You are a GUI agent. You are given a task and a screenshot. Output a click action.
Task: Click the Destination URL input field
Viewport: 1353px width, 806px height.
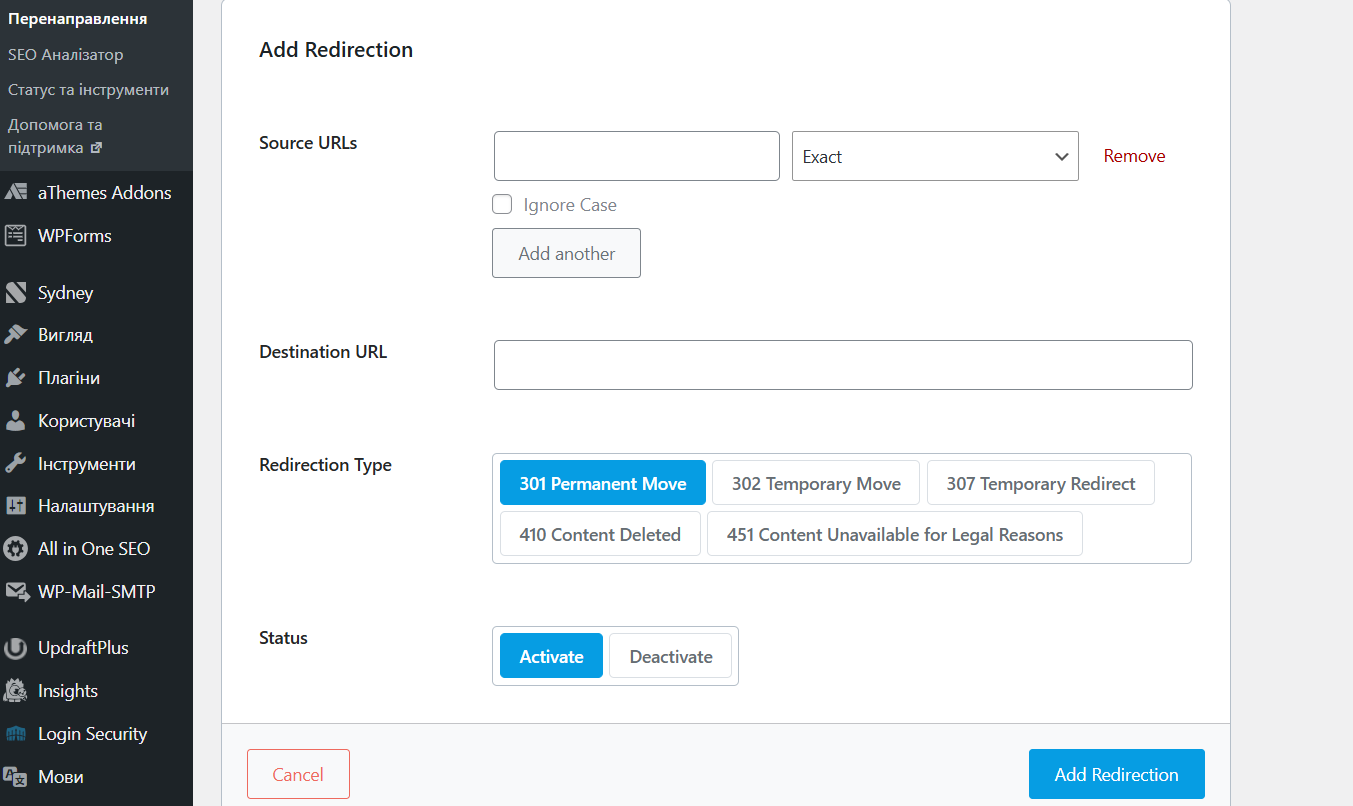coord(842,365)
